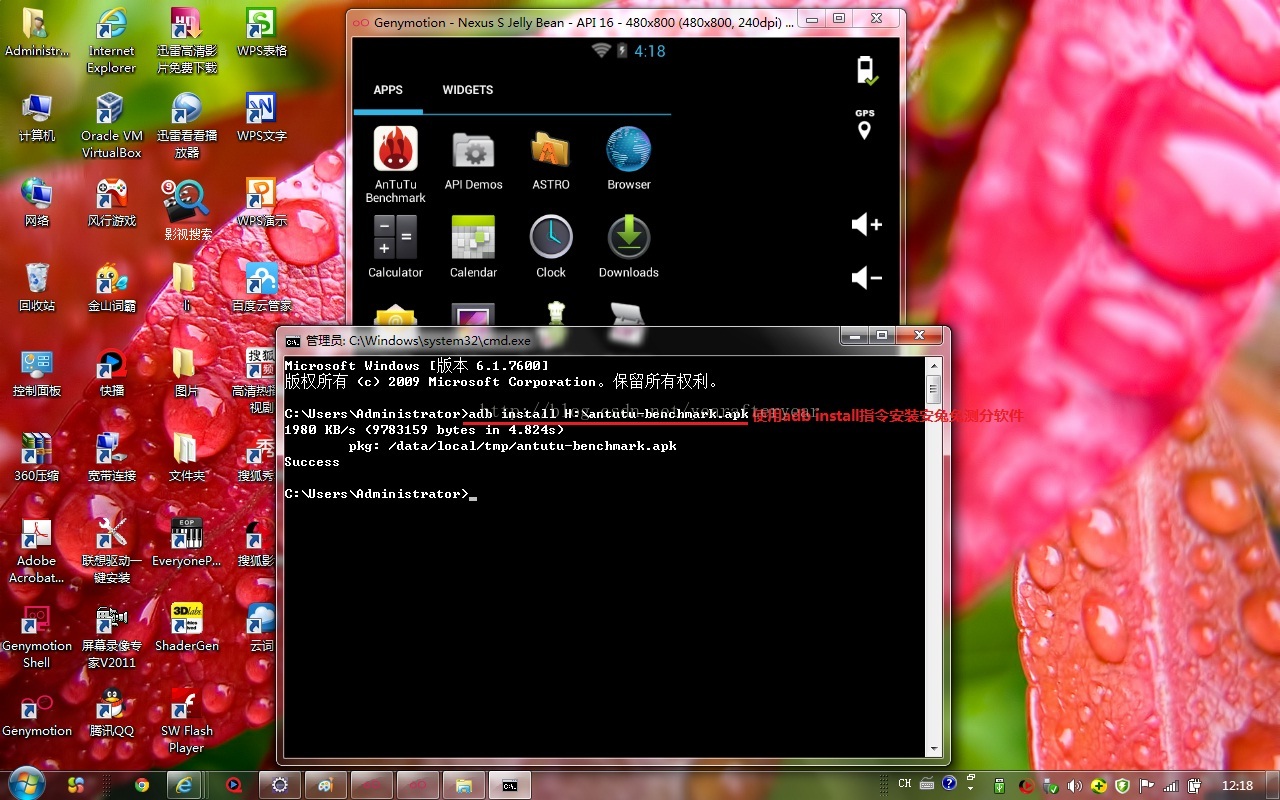Select 计算机 desktop icon
The image size is (1280, 800).
click(37, 118)
